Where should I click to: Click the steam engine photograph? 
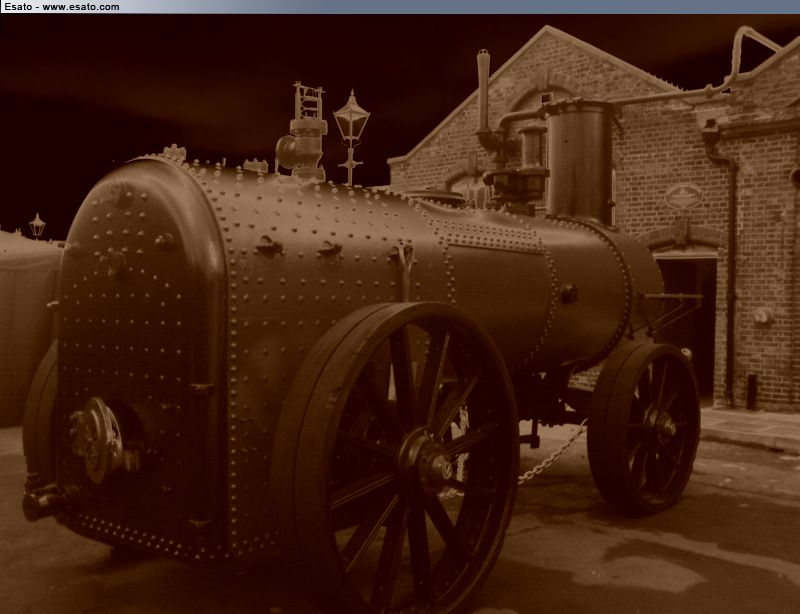[400, 314]
